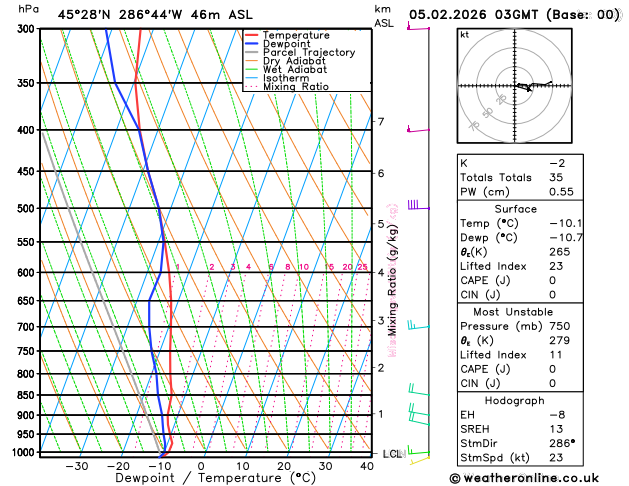Click the 'Dewpoint / Temperature (°C)' axis title

coord(215,478)
